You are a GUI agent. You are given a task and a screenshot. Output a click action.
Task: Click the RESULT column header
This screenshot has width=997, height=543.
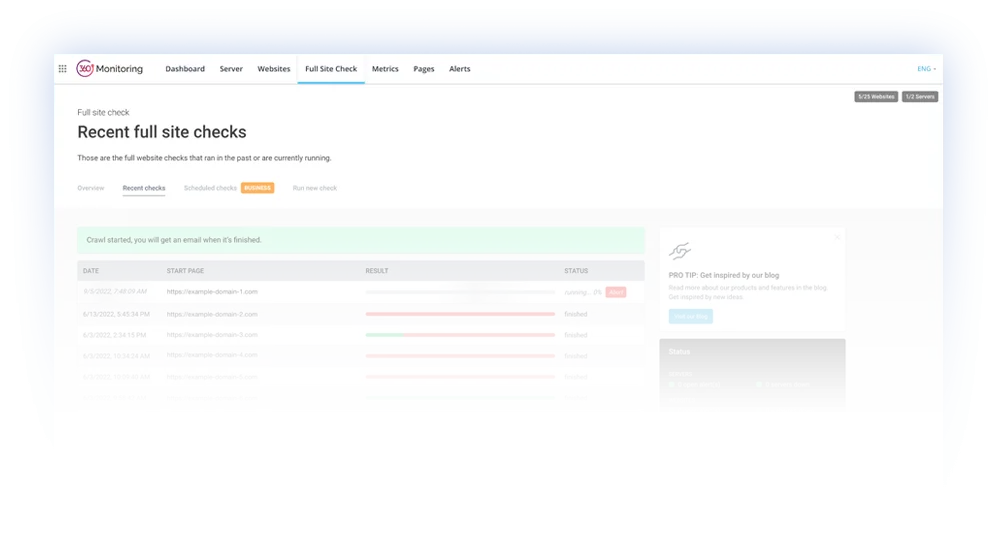coord(376,271)
